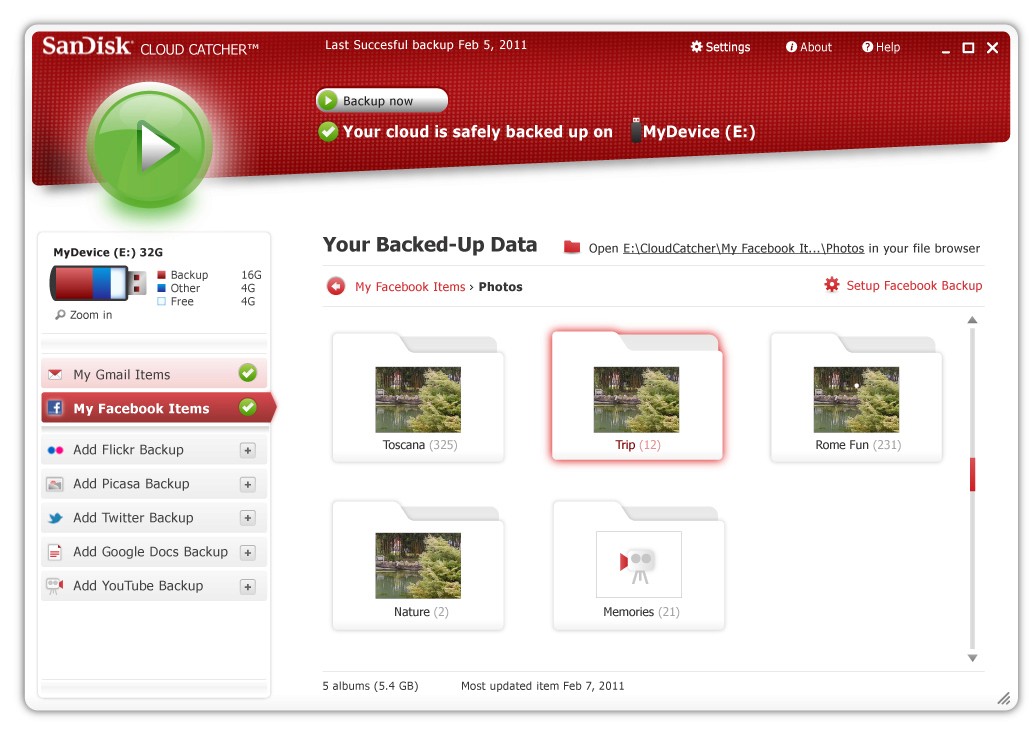
Task: Click plus button for Add Twitter Backup
Action: tap(247, 518)
